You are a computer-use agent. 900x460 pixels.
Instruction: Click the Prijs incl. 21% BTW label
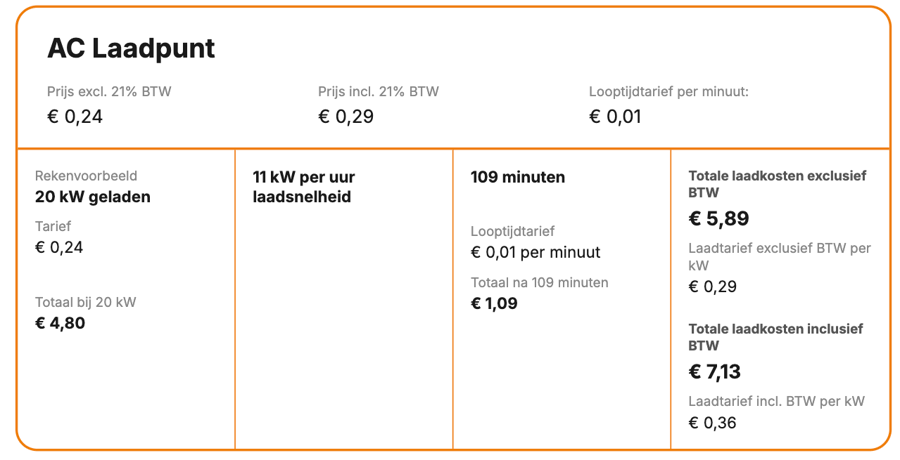(x=378, y=91)
